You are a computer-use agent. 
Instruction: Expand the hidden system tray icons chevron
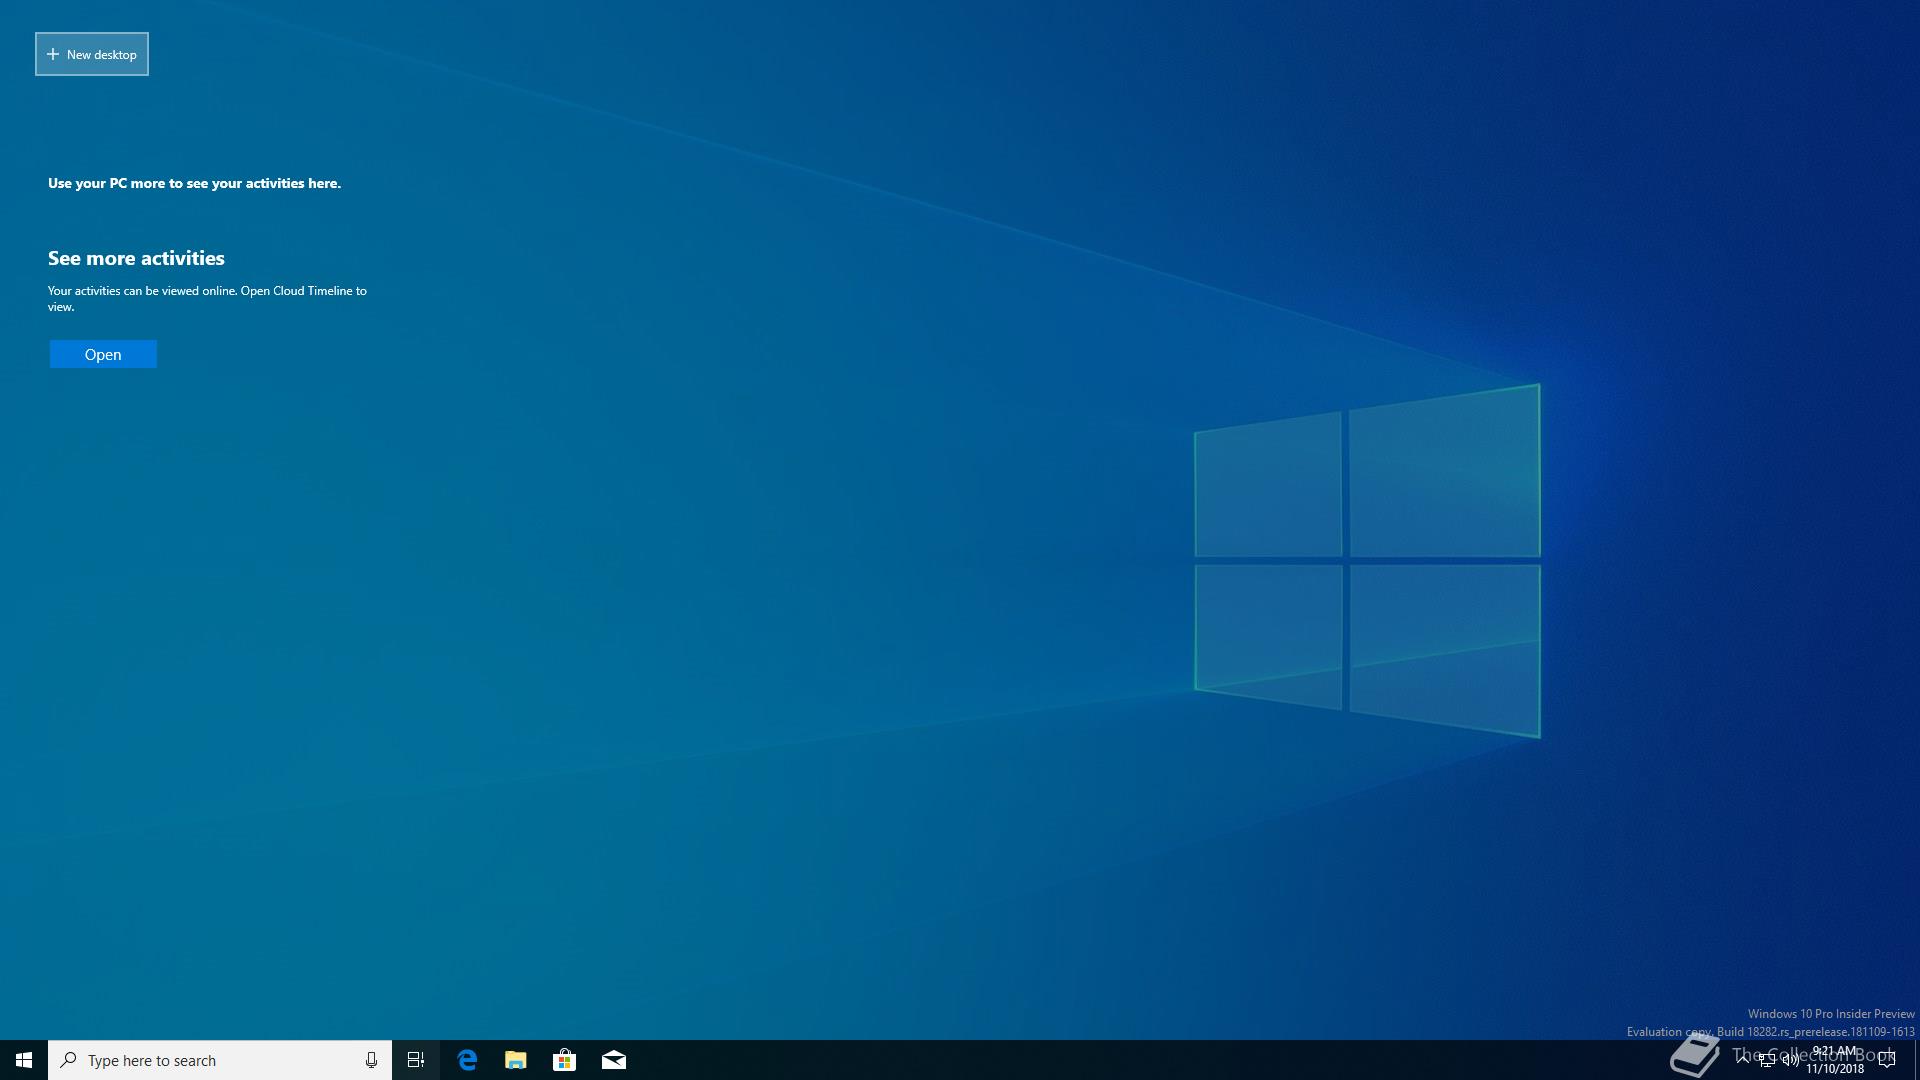[x=1743, y=1060]
